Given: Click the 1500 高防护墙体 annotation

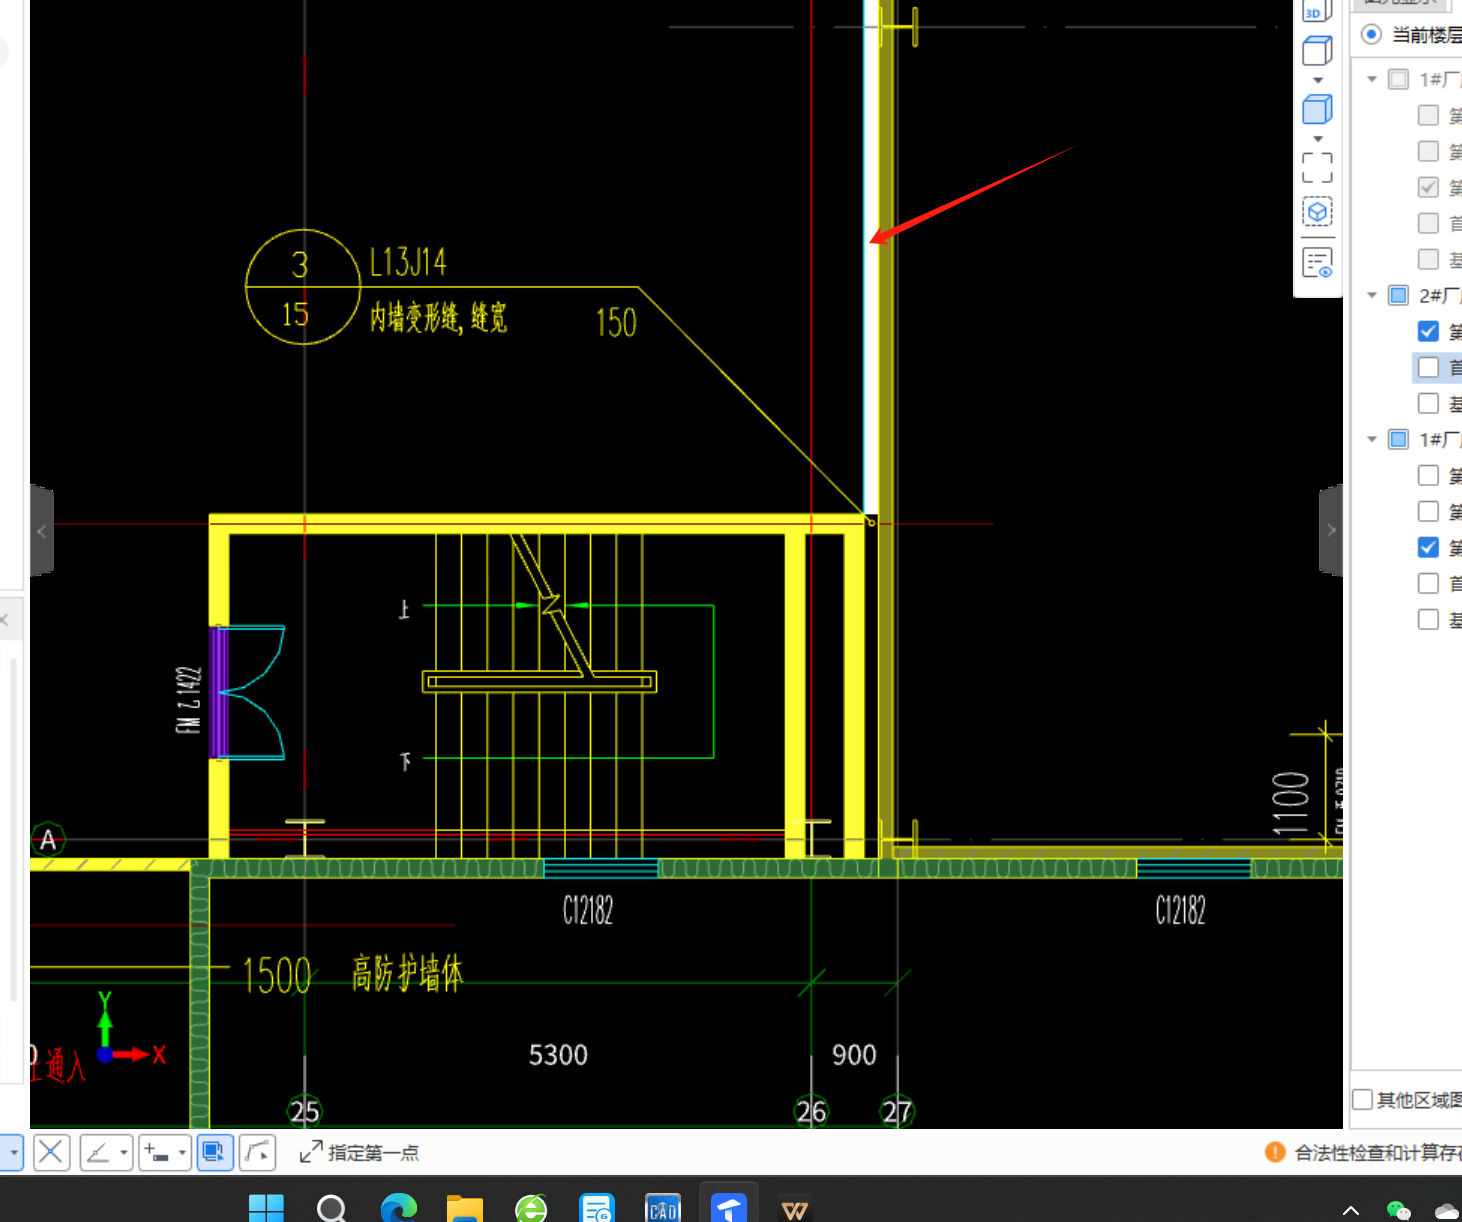Looking at the screenshot, I should [x=353, y=974].
